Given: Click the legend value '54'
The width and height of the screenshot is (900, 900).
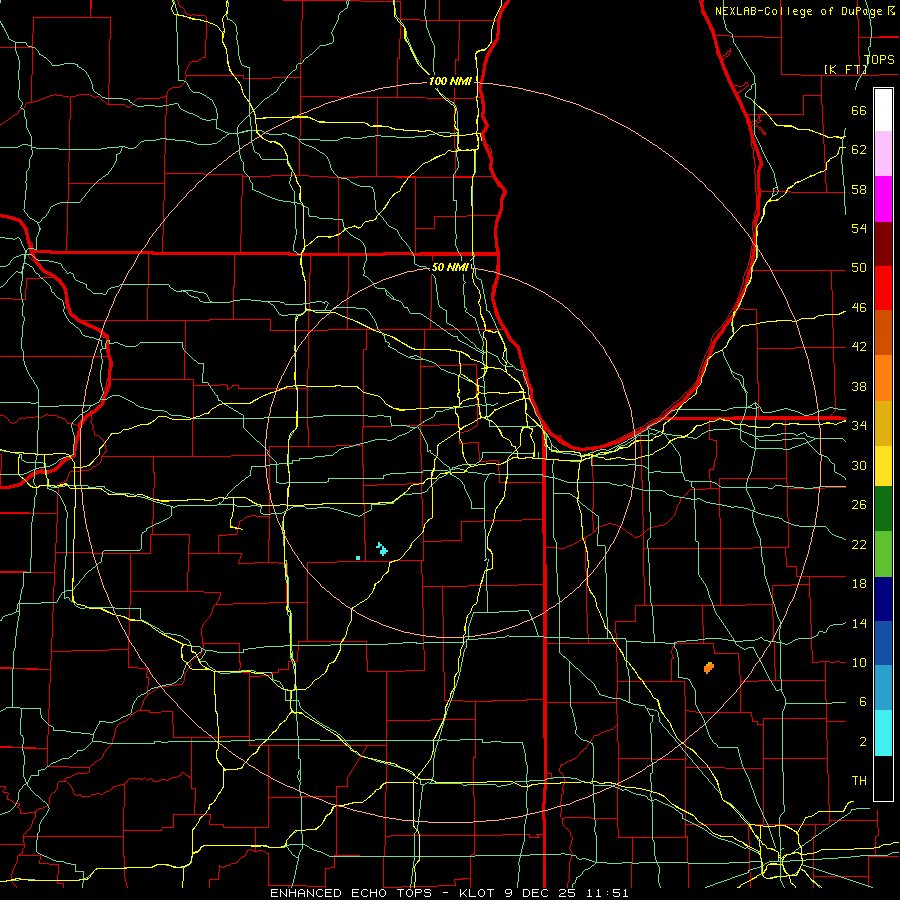Looking at the screenshot, I should click(859, 228).
